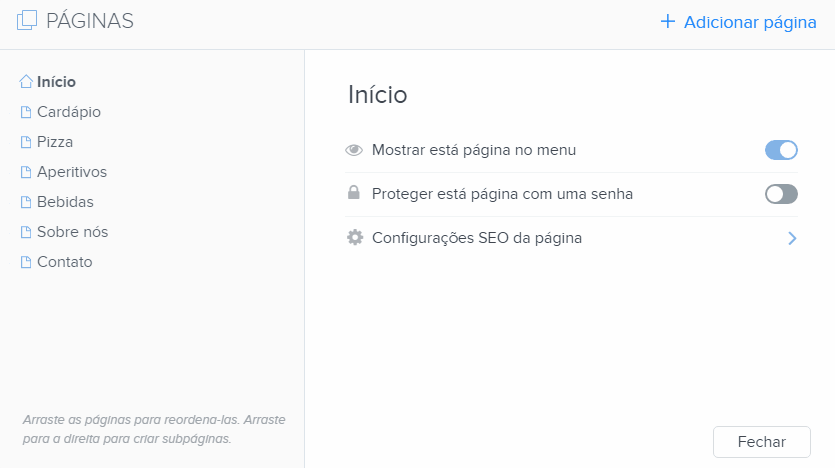The height and width of the screenshot is (468, 835).
Task: Click the gear icon for SEO settings
Action: 355,237
